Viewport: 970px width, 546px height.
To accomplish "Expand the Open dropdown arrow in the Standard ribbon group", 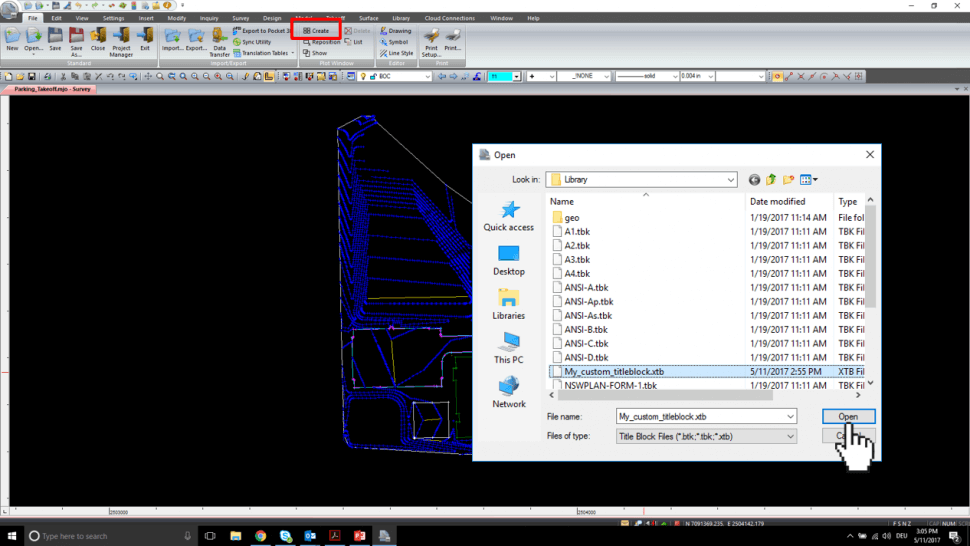I will coord(33,55).
